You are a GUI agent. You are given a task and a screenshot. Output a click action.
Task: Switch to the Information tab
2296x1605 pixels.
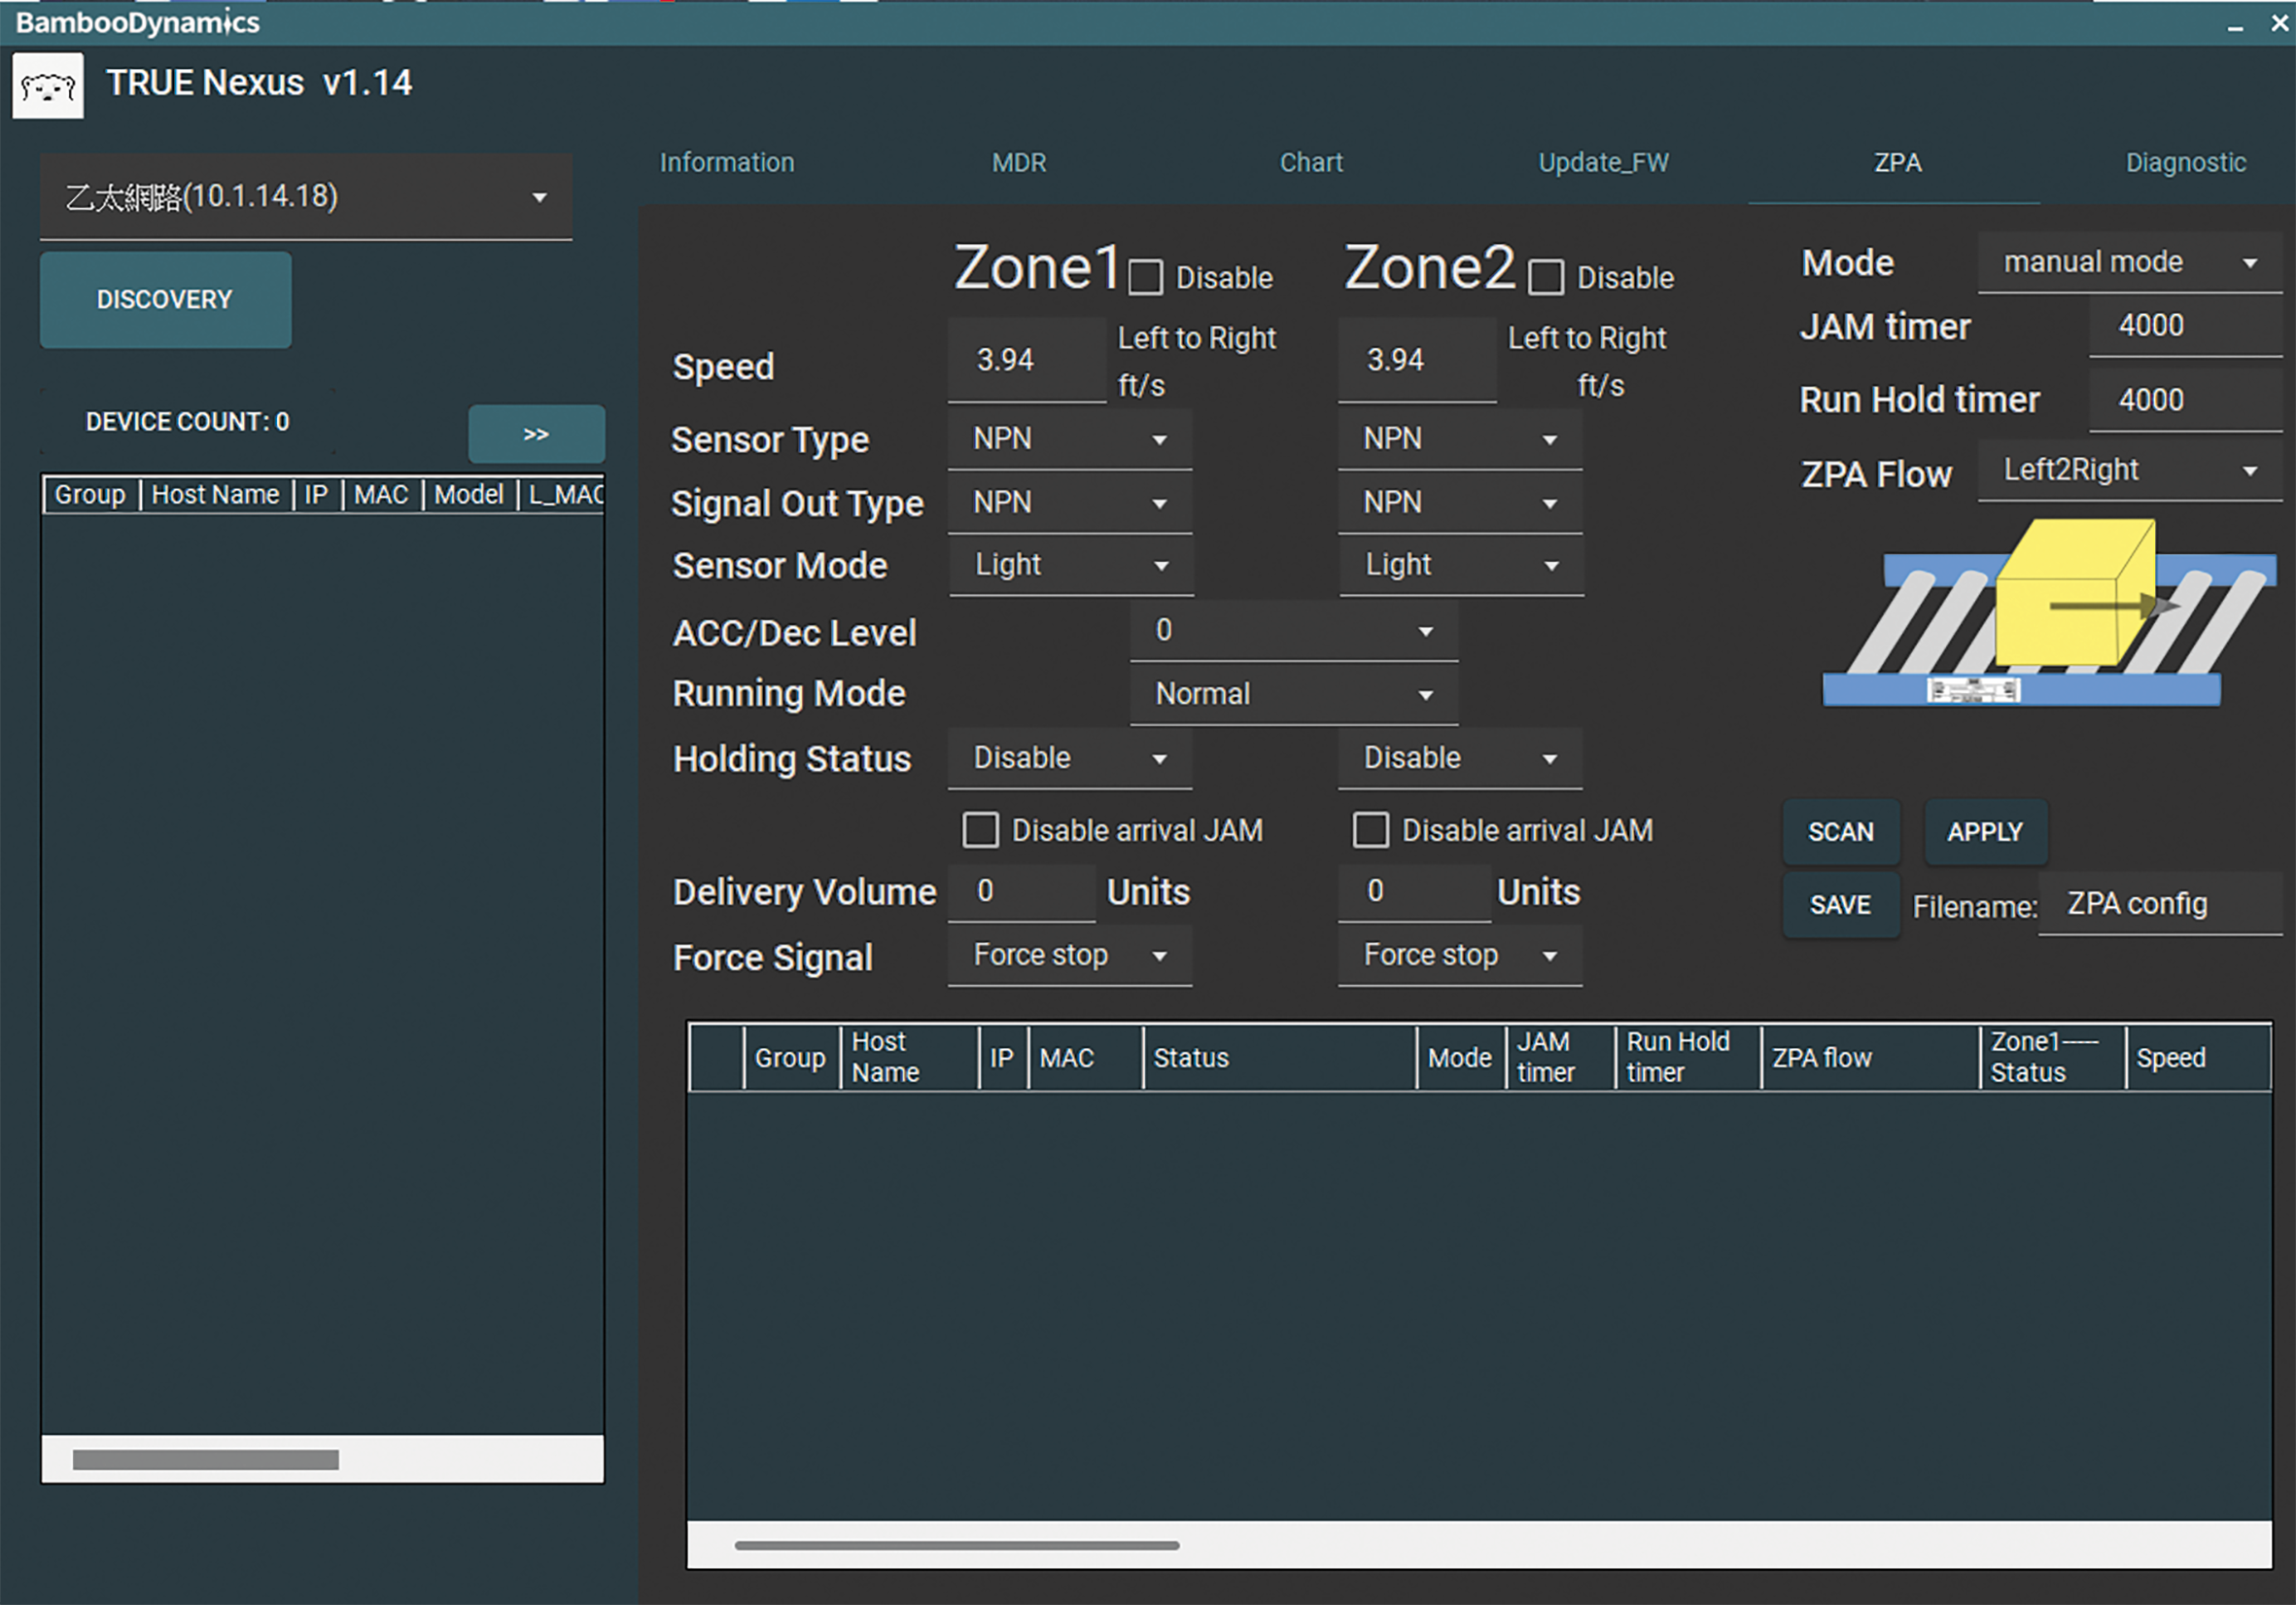click(727, 163)
